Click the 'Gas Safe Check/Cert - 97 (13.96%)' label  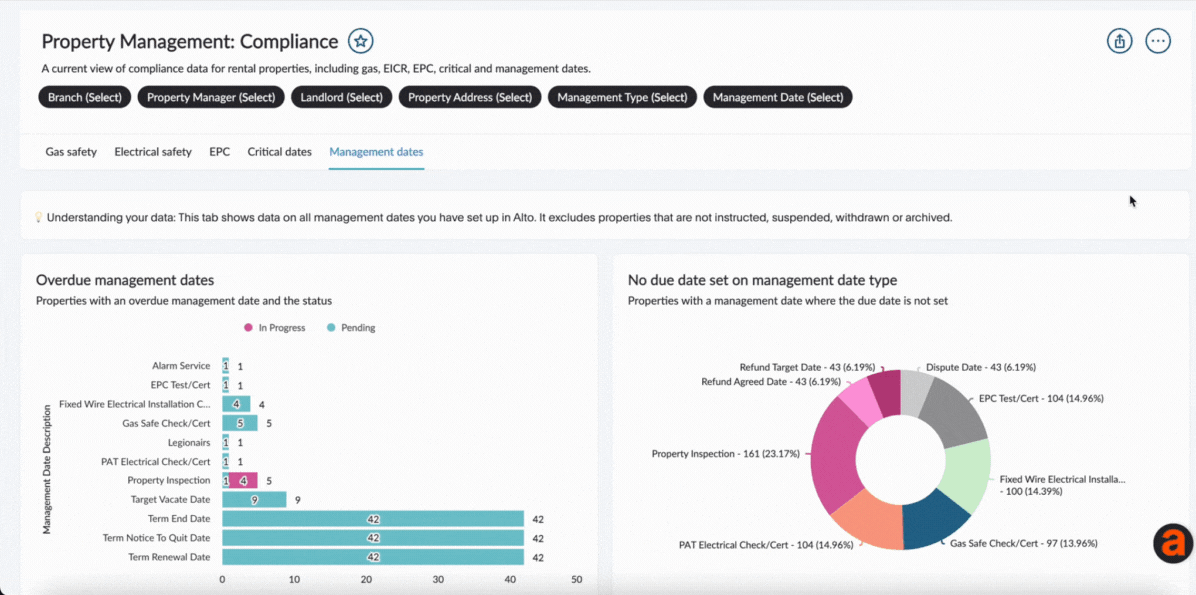tap(1024, 543)
